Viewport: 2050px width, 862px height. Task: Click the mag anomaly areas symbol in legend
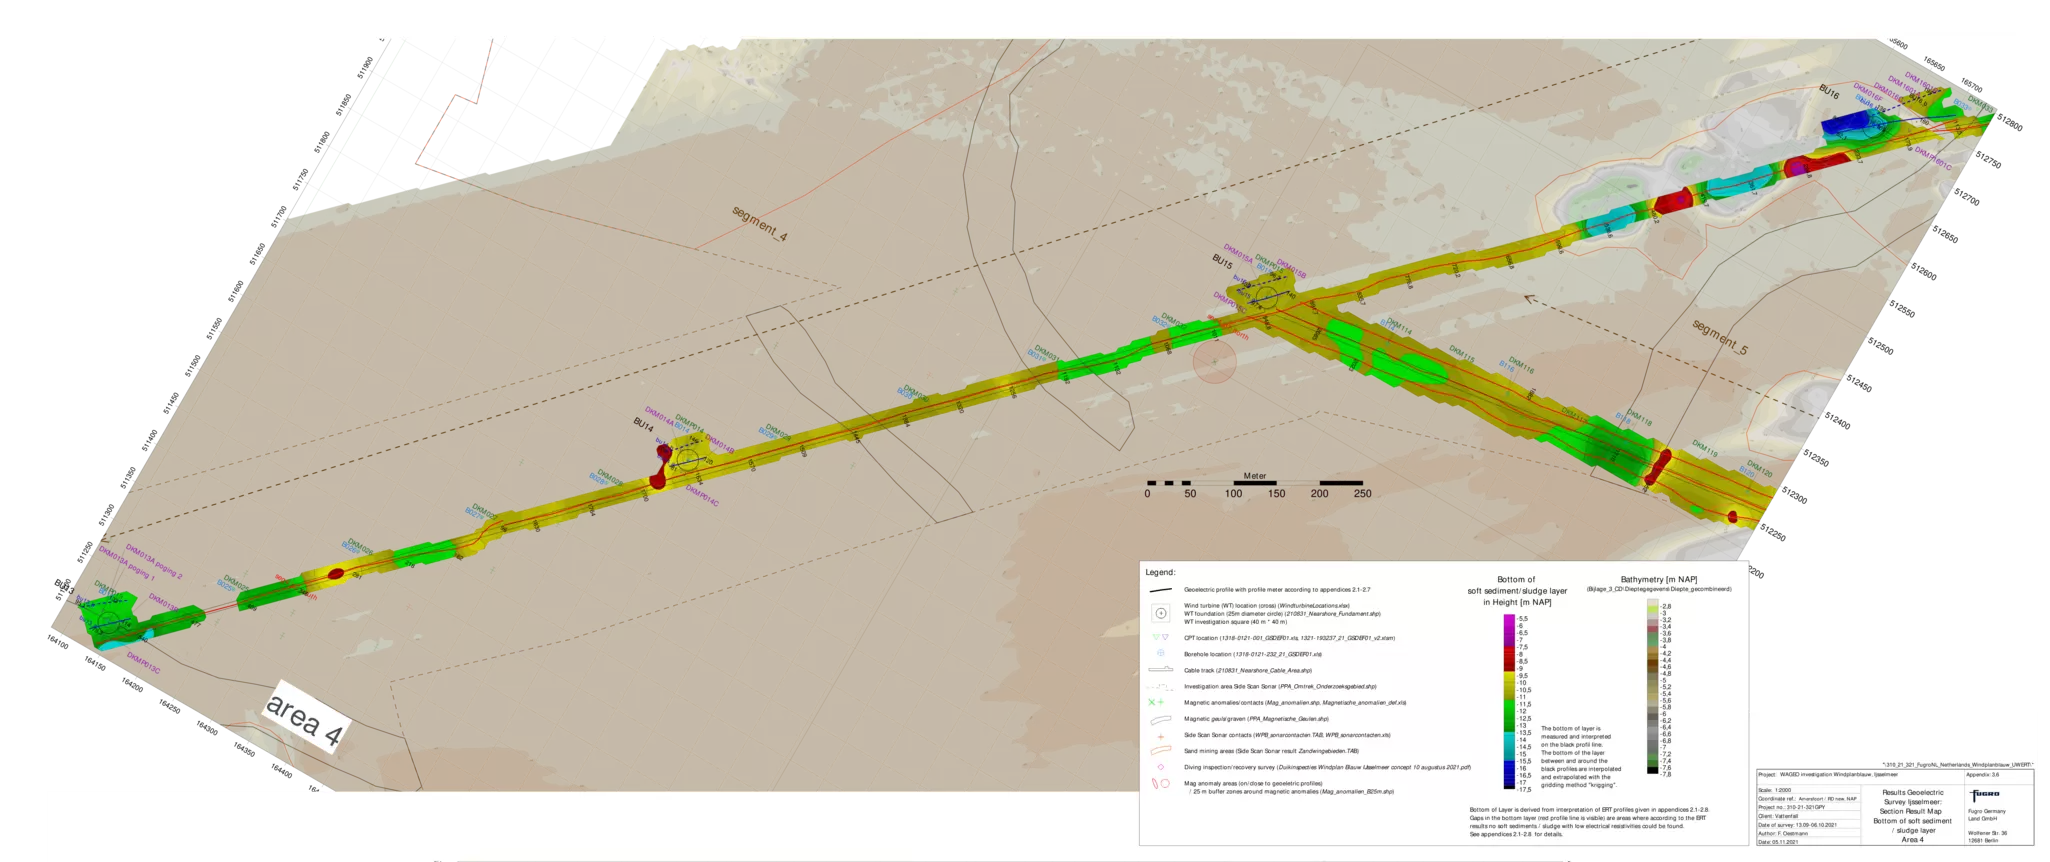click(1160, 783)
